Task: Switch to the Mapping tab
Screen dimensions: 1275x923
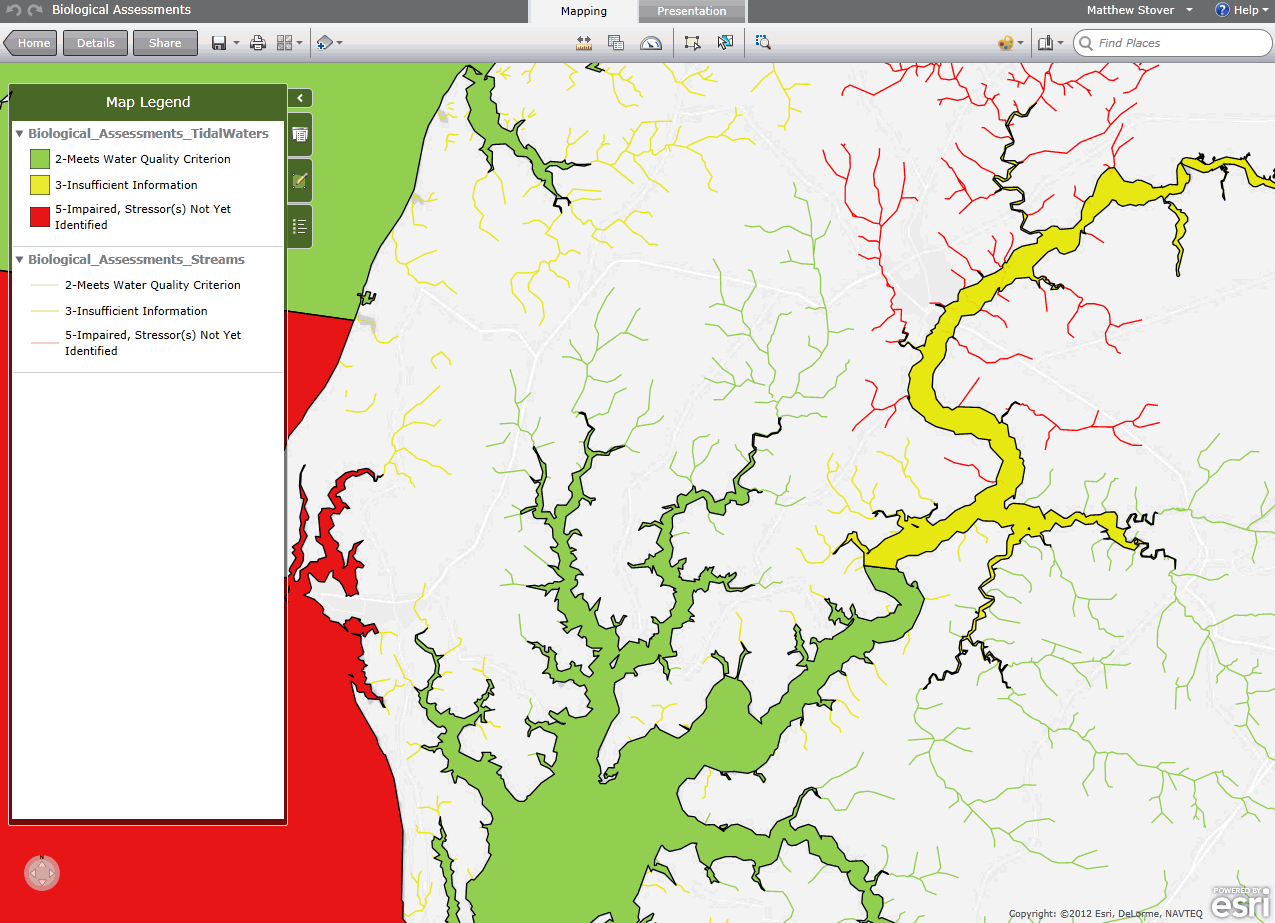Action: tap(583, 11)
